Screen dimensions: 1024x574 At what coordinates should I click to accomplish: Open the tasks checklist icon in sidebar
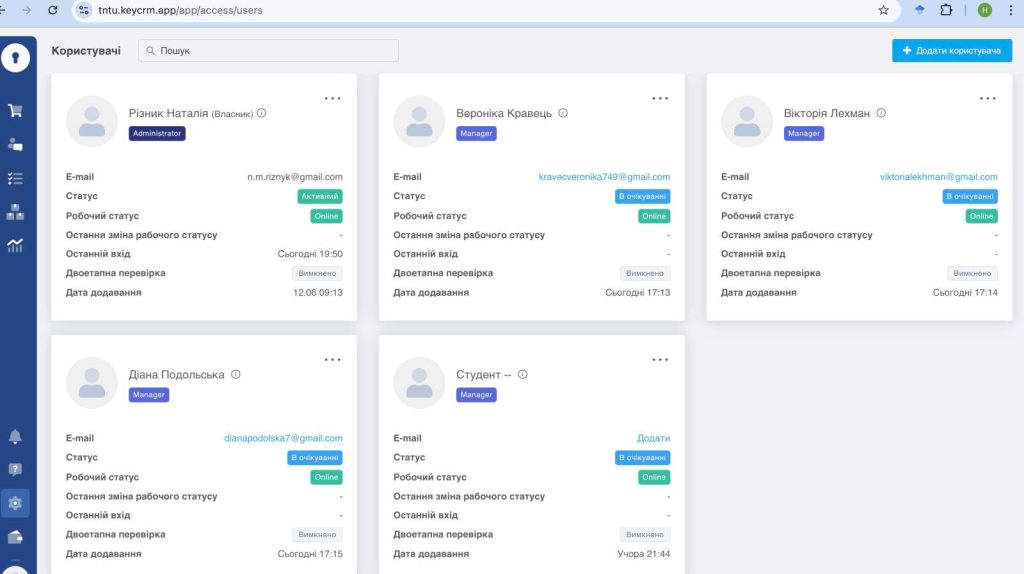tap(15, 178)
